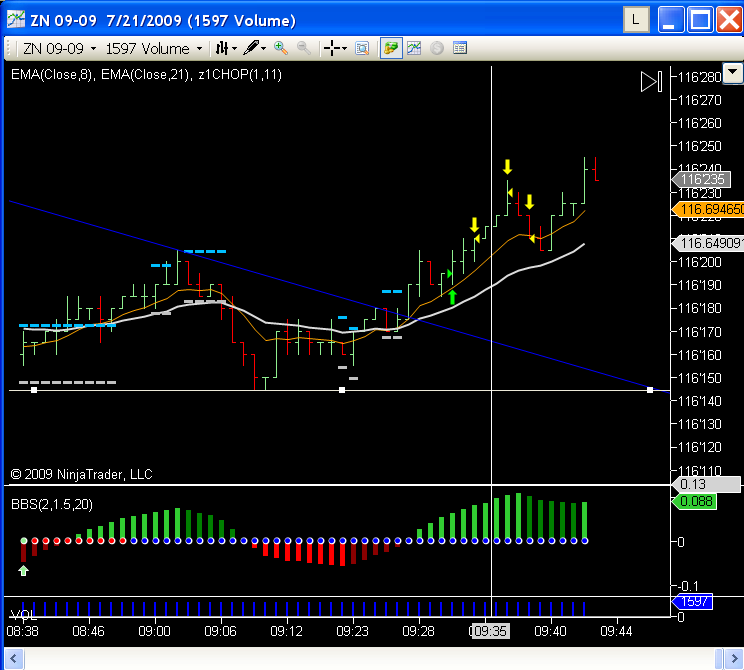
Task: Click the 116'235 last price marker
Action: (x=701, y=179)
